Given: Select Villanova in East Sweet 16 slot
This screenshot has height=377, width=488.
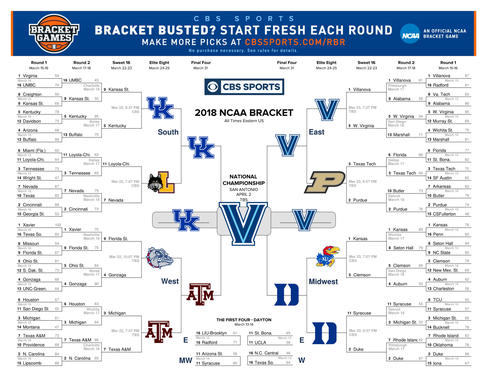Looking at the screenshot, I should coord(359,89).
